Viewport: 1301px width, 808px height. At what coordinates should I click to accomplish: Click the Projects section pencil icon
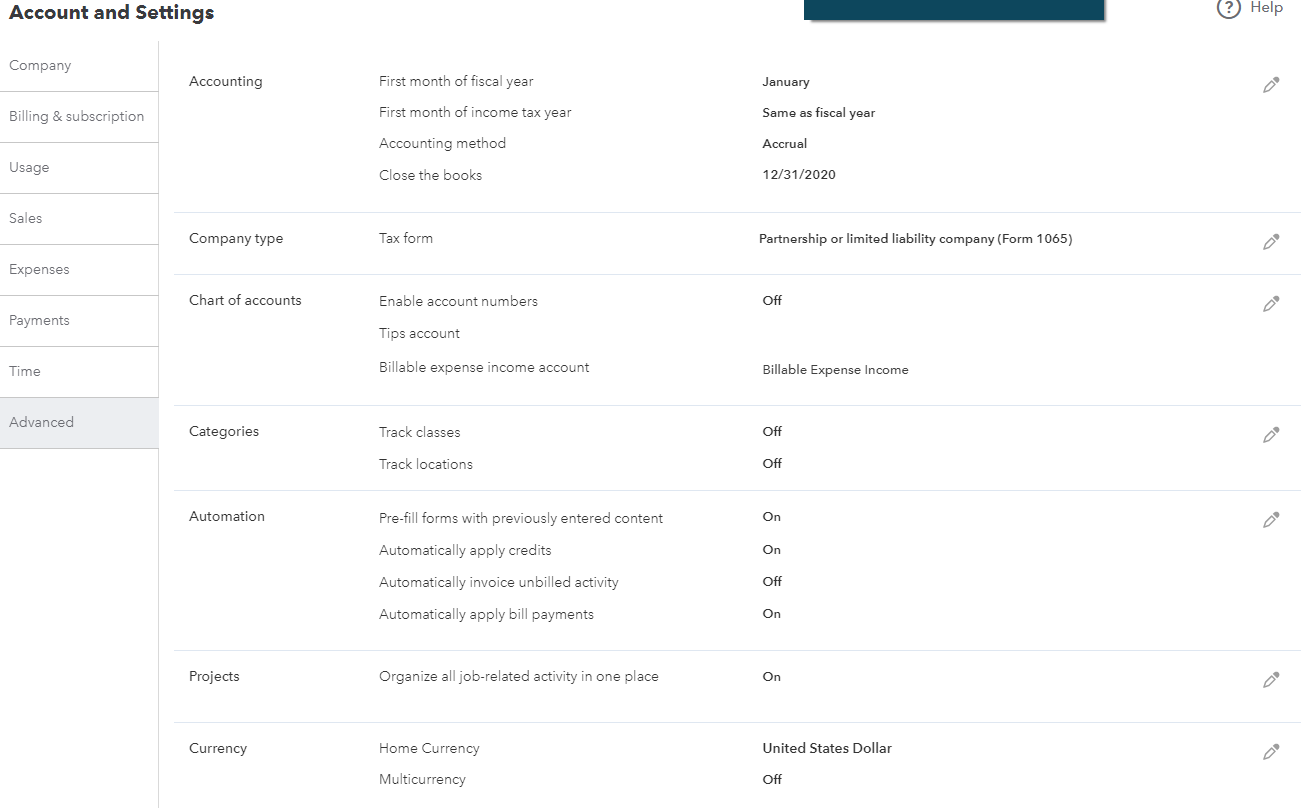(1271, 680)
